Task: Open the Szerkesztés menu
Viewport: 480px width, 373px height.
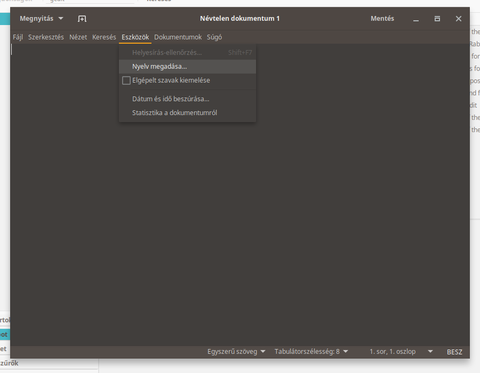Action: tap(46, 37)
